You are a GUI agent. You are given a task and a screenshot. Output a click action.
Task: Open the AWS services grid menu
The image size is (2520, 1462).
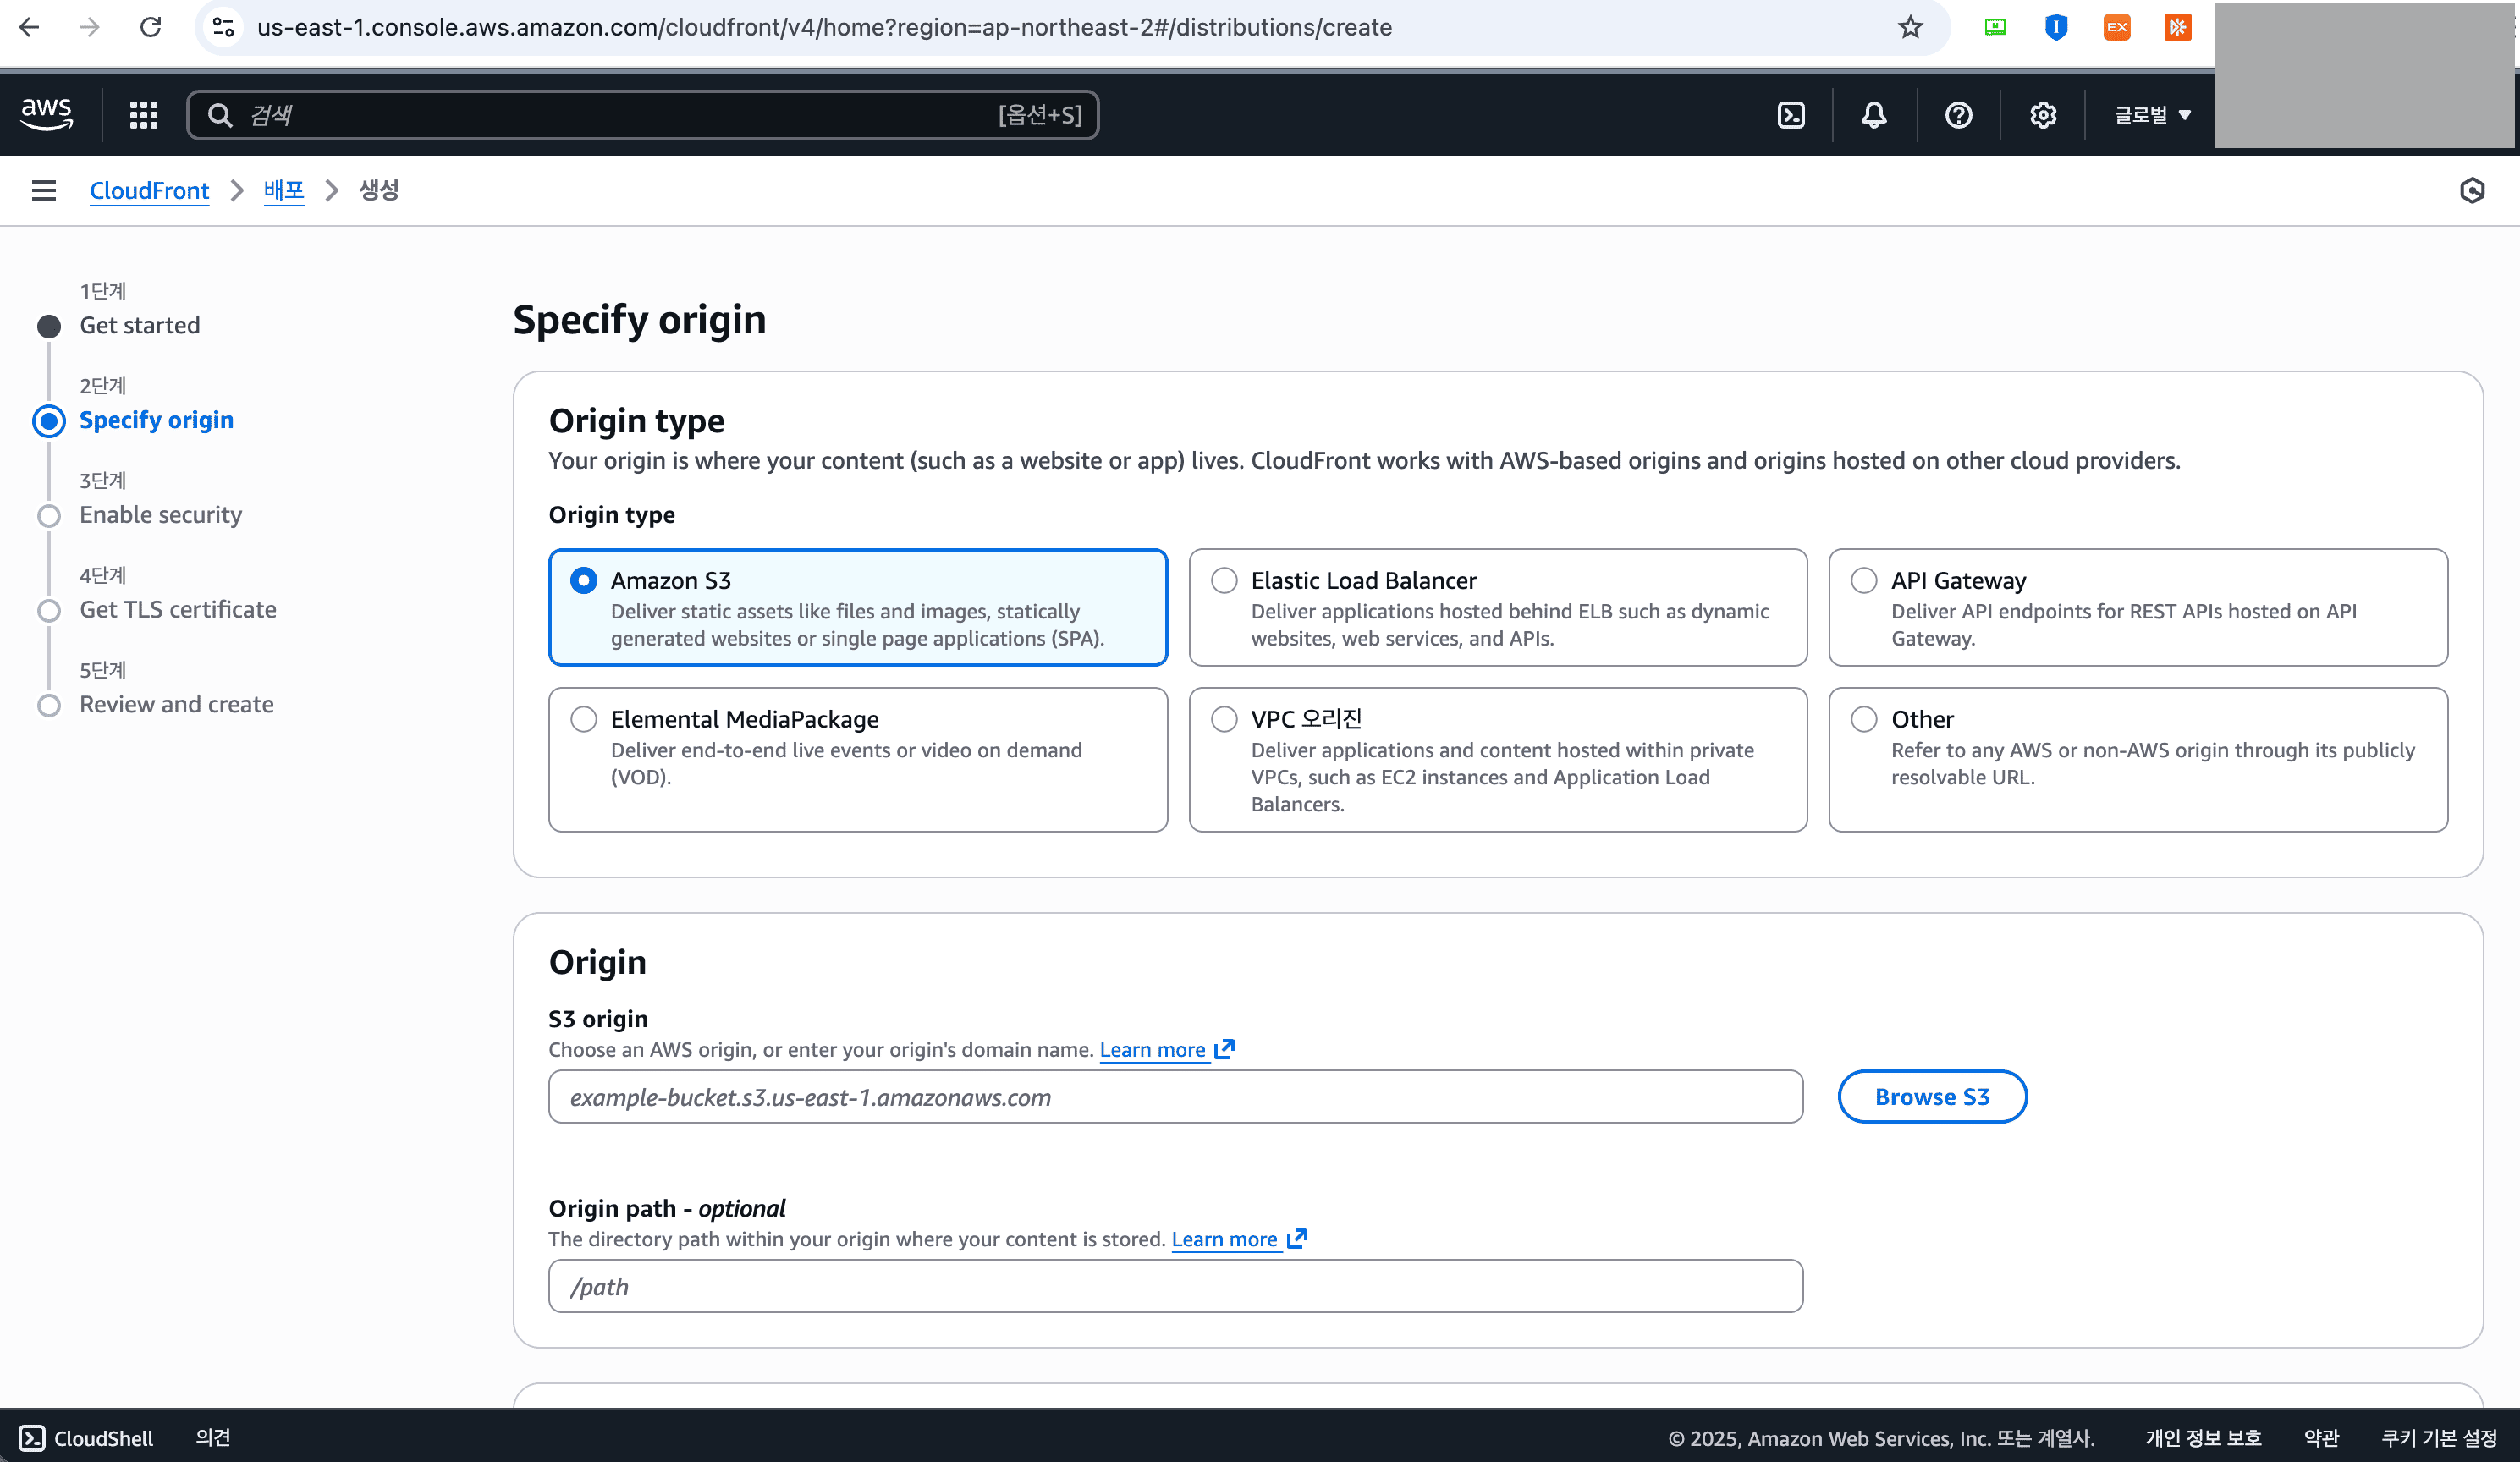(x=143, y=115)
